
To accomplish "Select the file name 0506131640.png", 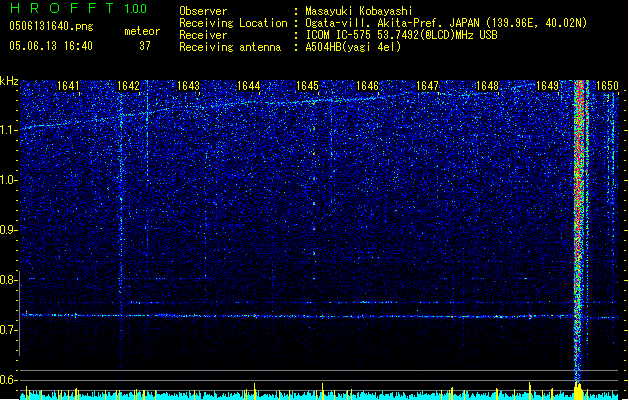I will click(51, 26).
